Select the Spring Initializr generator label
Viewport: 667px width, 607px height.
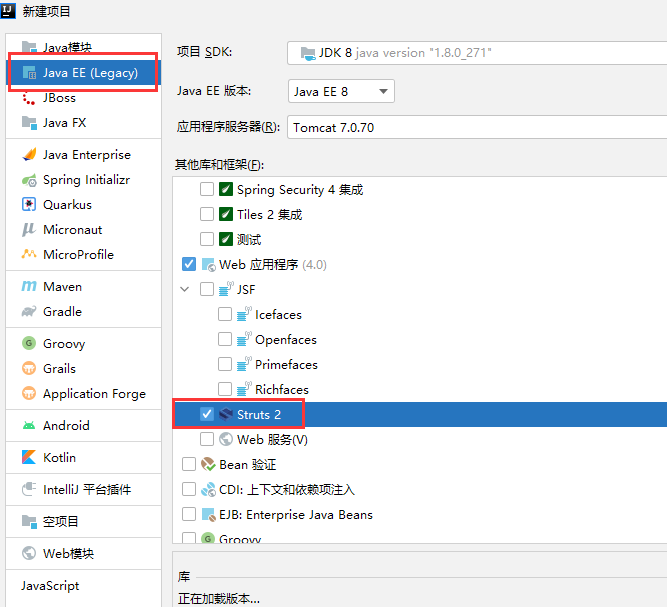[86, 180]
